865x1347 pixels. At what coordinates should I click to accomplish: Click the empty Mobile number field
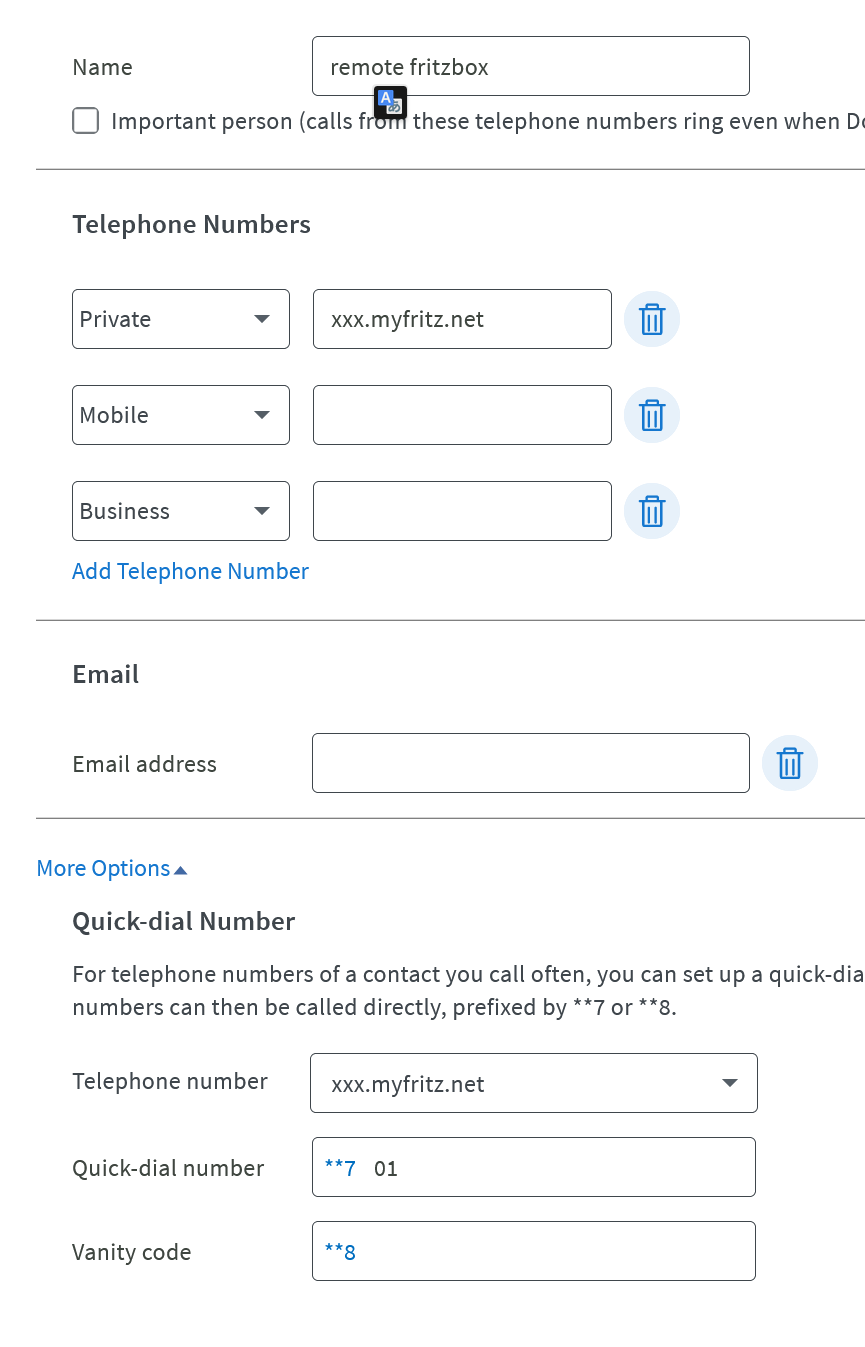coord(462,415)
